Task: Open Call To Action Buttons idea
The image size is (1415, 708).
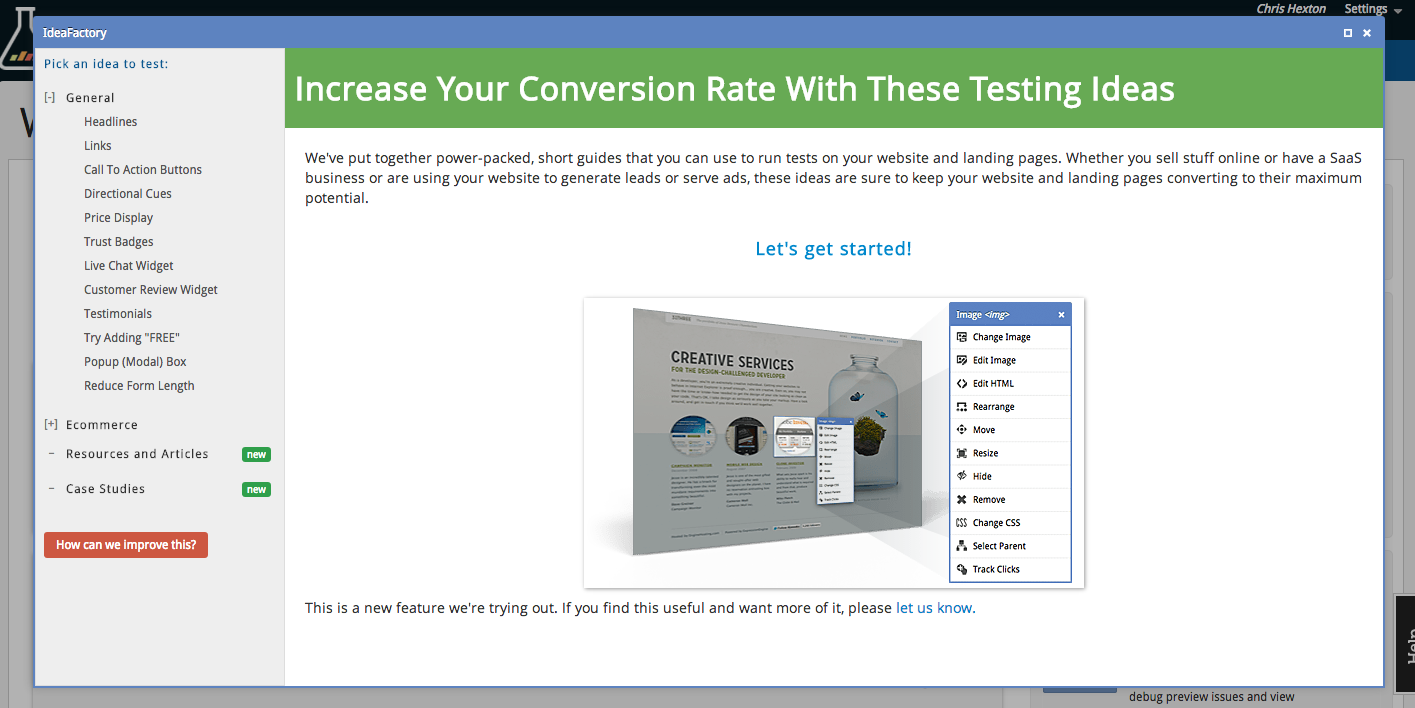Action: (x=142, y=170)
